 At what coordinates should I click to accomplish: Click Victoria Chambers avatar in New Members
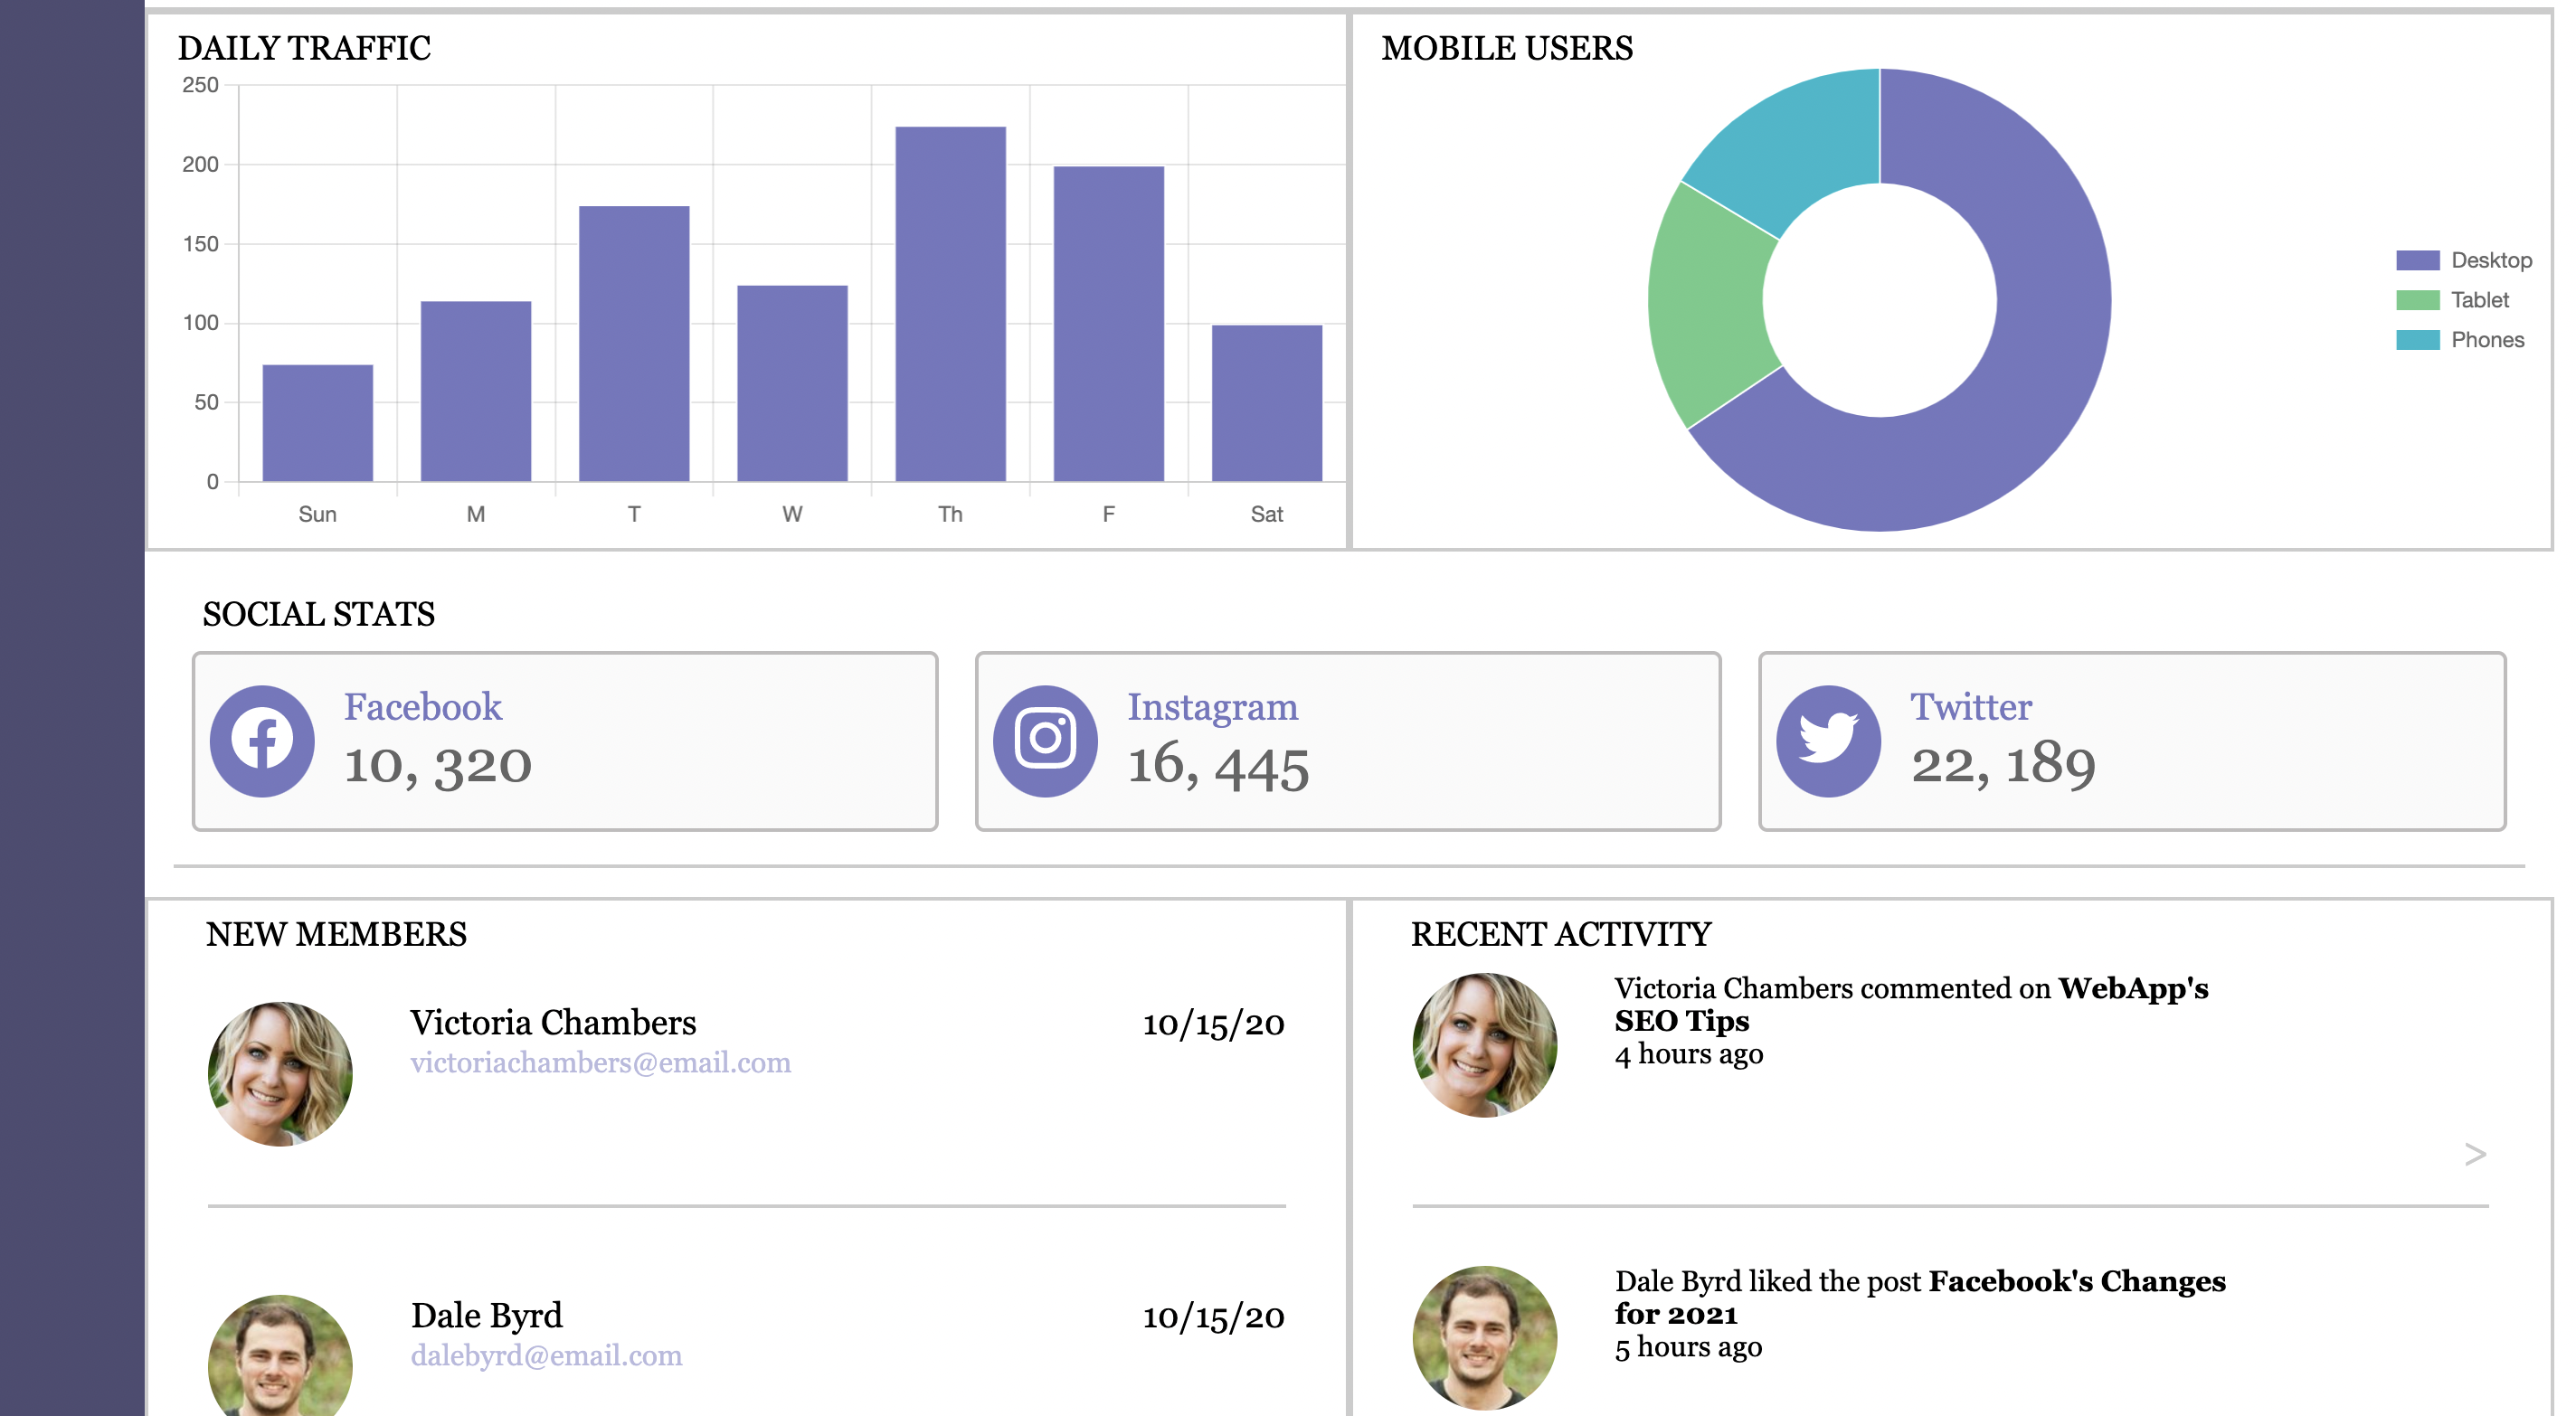tap(280, 1074)
